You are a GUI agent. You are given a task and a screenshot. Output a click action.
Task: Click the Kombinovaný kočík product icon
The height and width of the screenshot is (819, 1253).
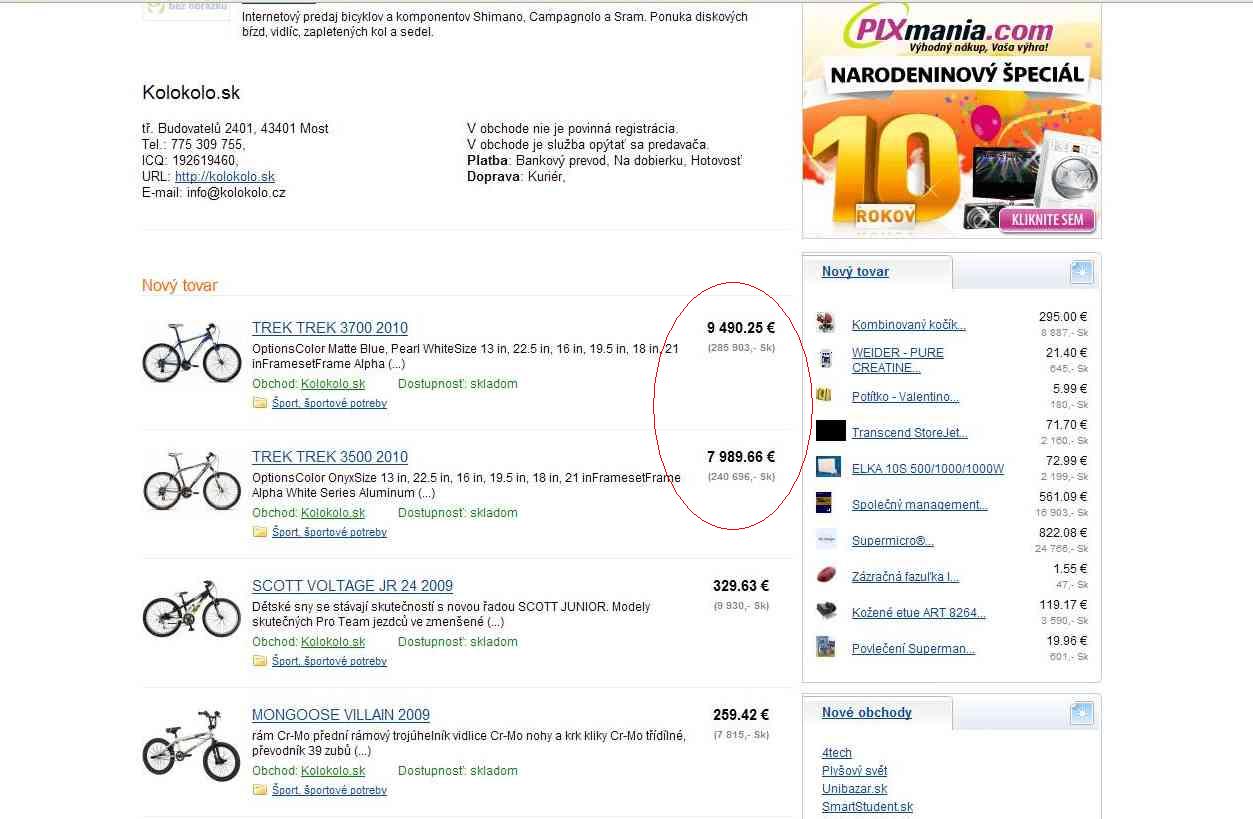click(826, 323)
